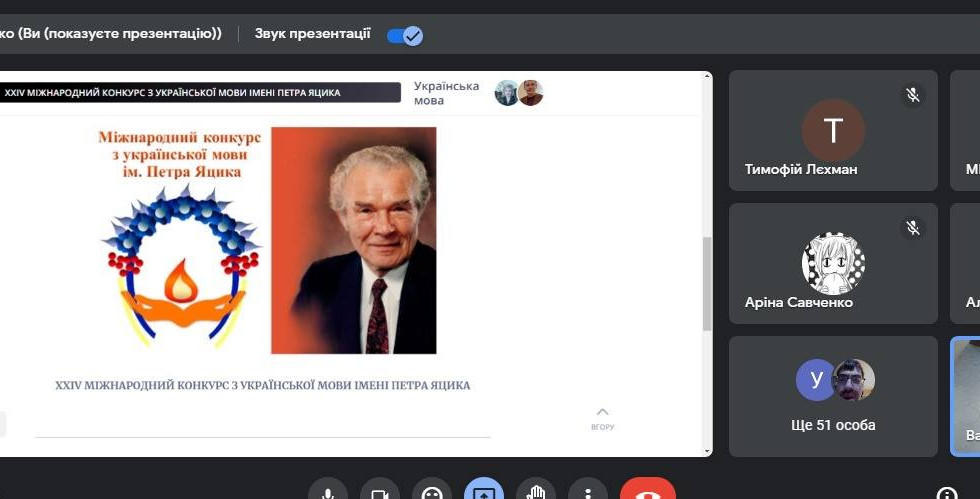This screenshot has height=499, width=980.
Task: Click the presenting status text at top
Action: coord(111,34)
